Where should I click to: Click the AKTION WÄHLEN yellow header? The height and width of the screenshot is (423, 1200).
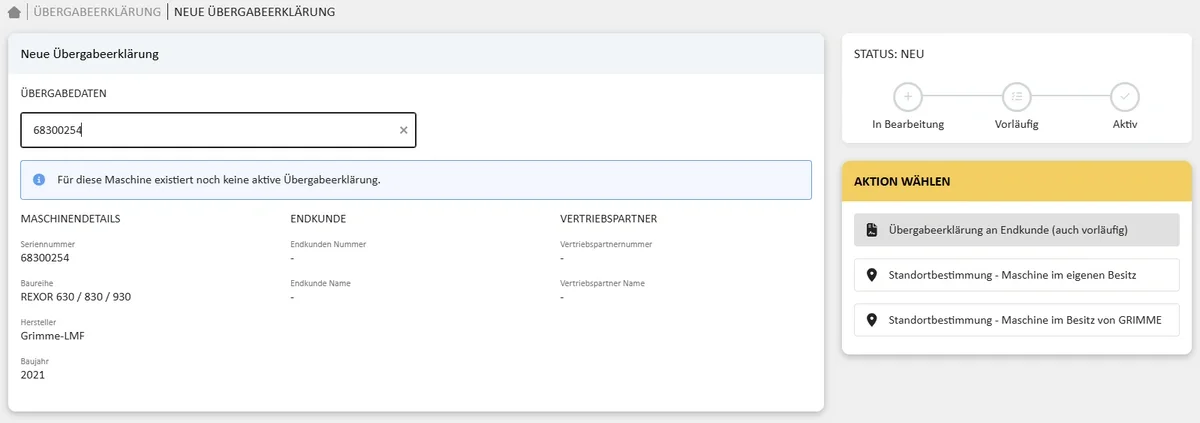coord(1016,181)
